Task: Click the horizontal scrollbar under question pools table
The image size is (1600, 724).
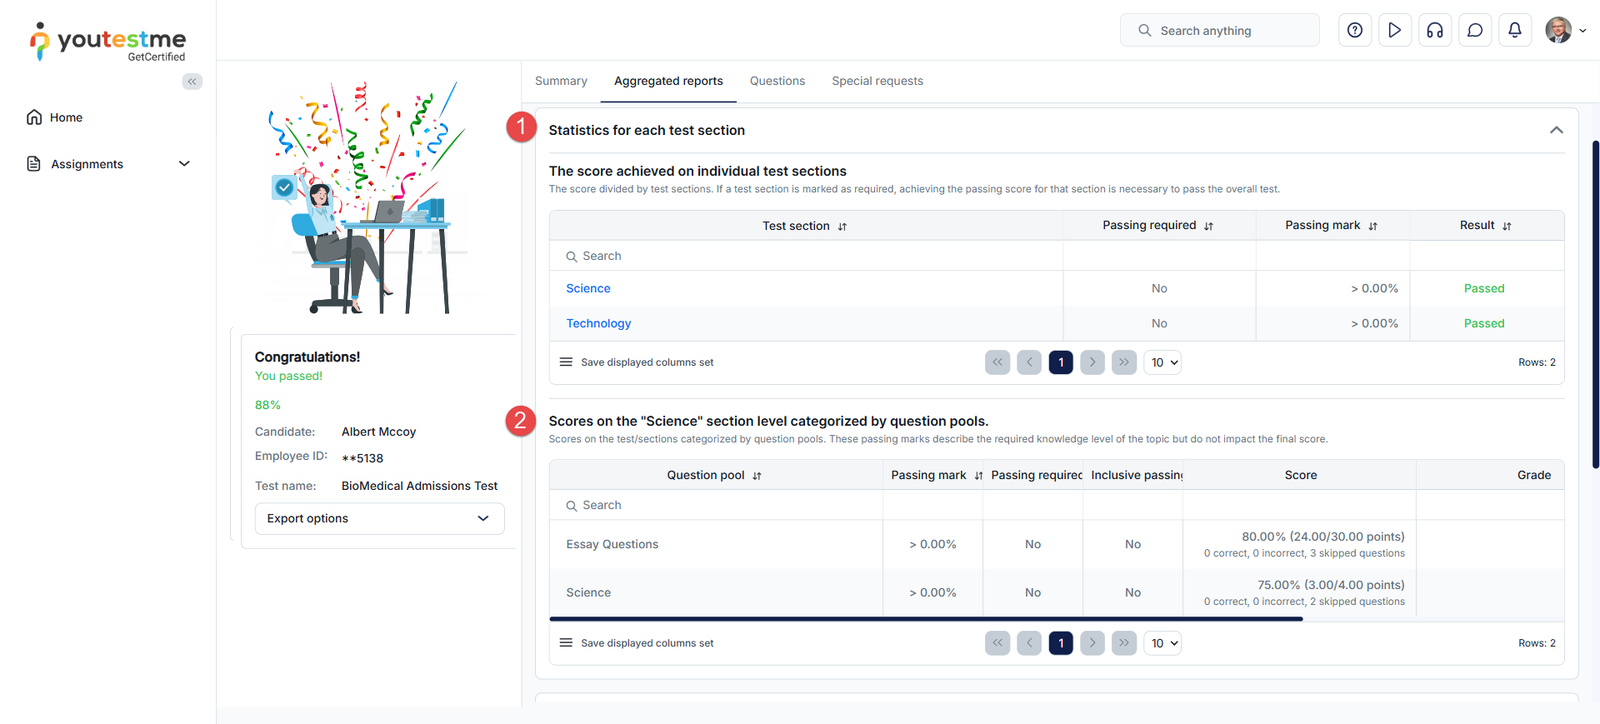Action: tap(925, 619)
